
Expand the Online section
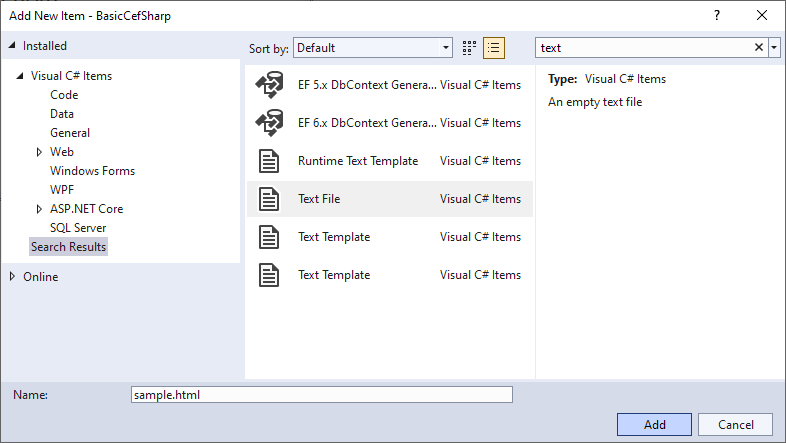(12, 277)
